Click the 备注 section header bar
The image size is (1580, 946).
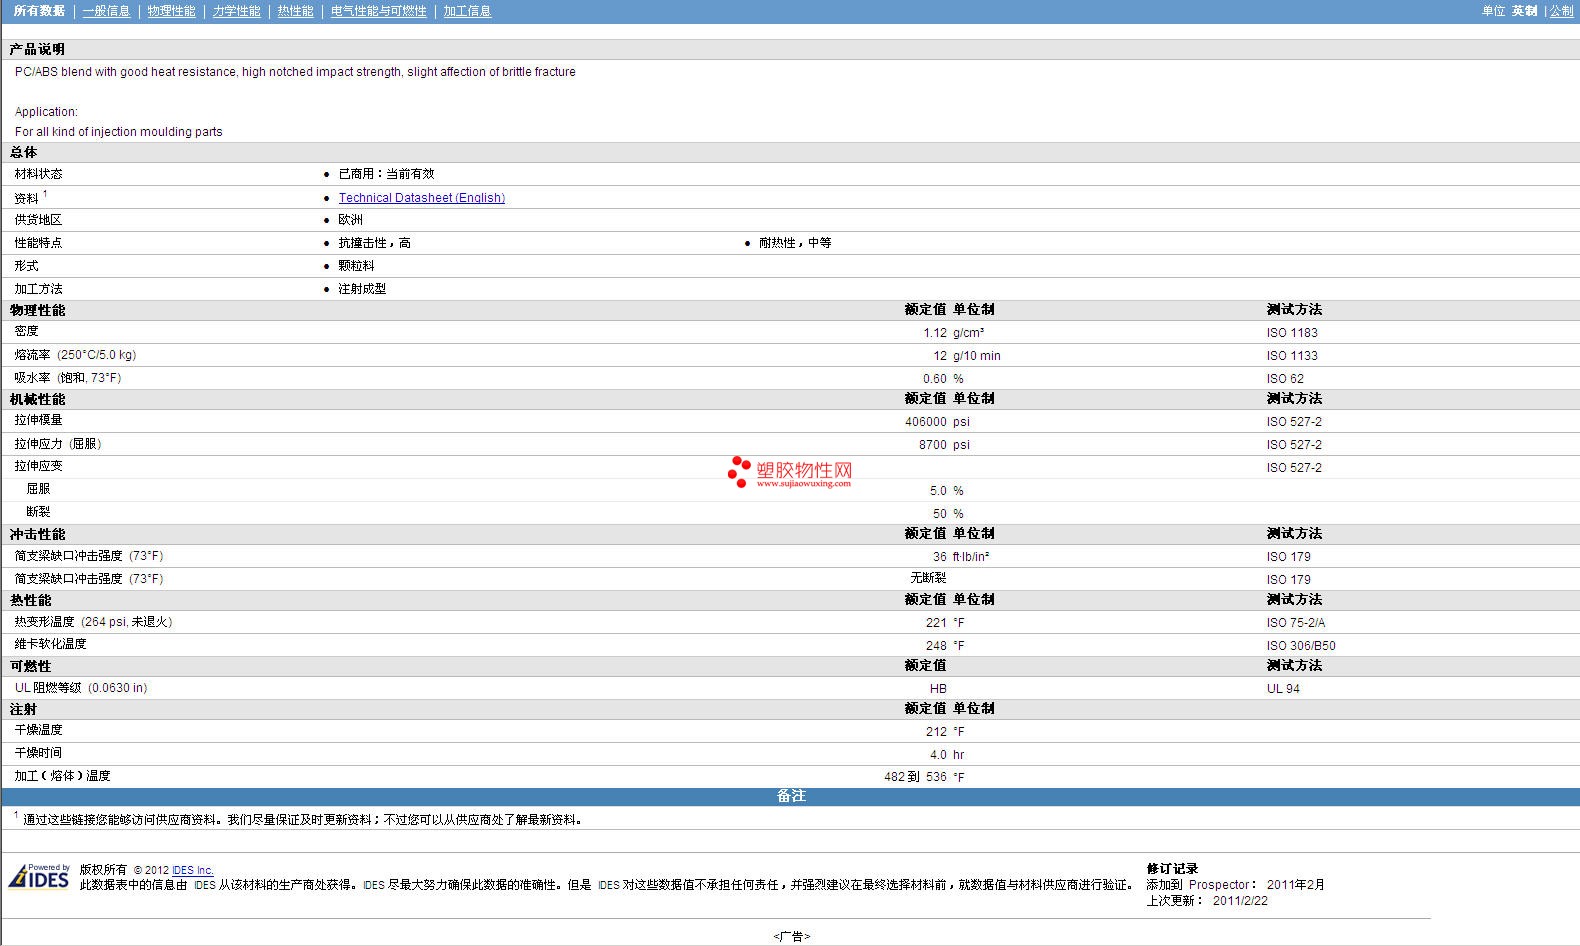point(790,796)
